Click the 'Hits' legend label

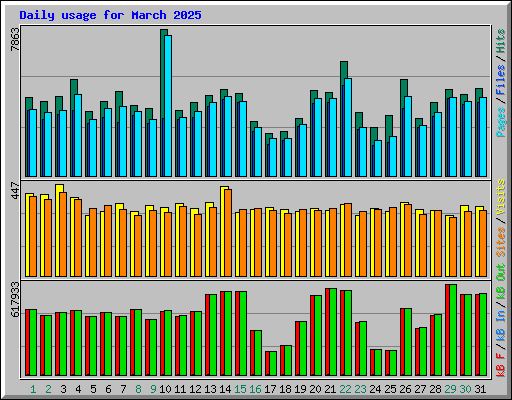(501, 41)
